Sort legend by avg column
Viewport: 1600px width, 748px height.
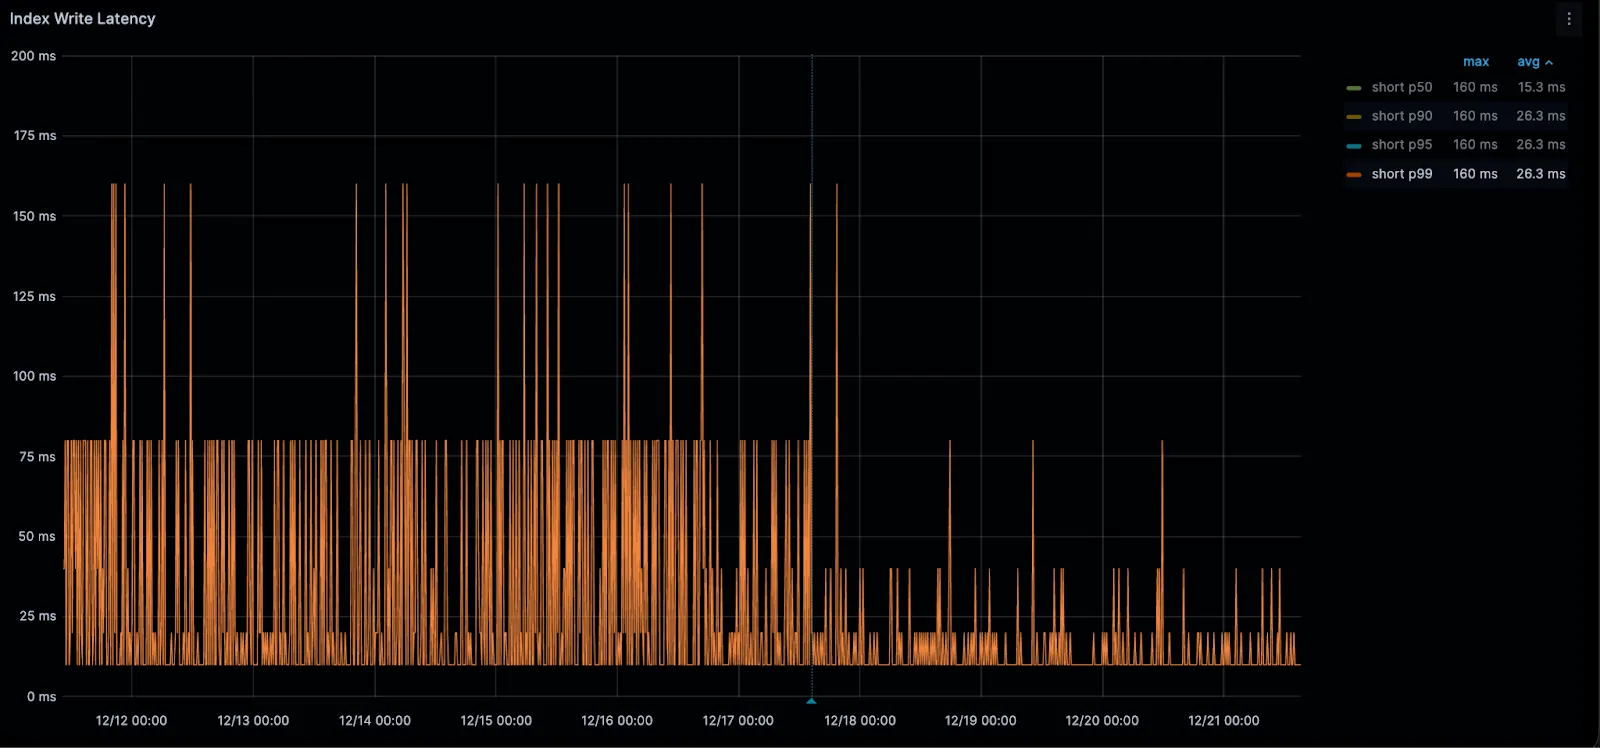1534,62
